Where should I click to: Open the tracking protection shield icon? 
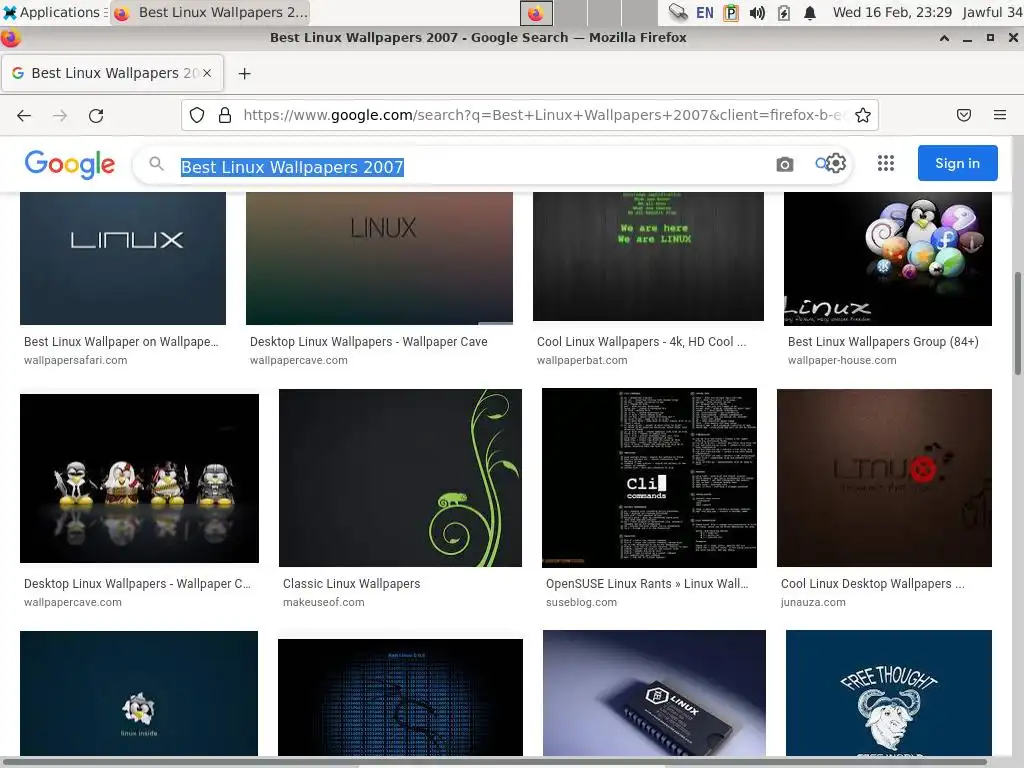(197, 116)
